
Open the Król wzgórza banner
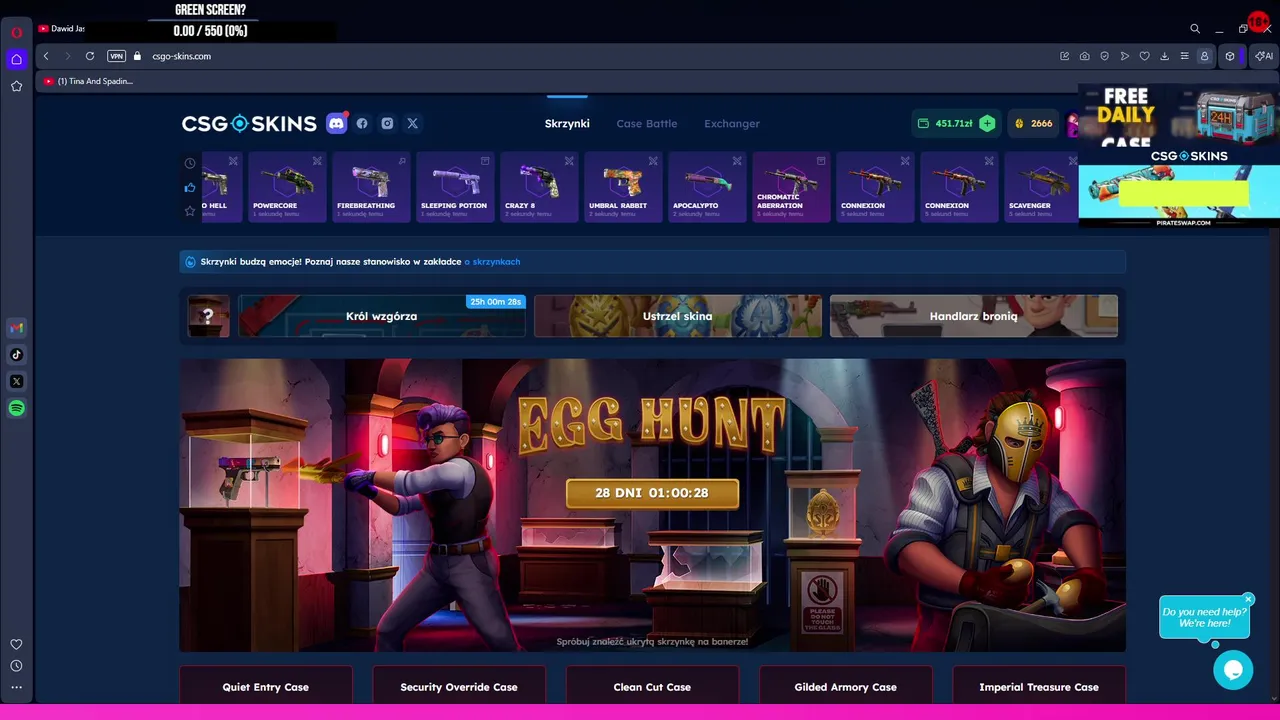click(381, 316)
